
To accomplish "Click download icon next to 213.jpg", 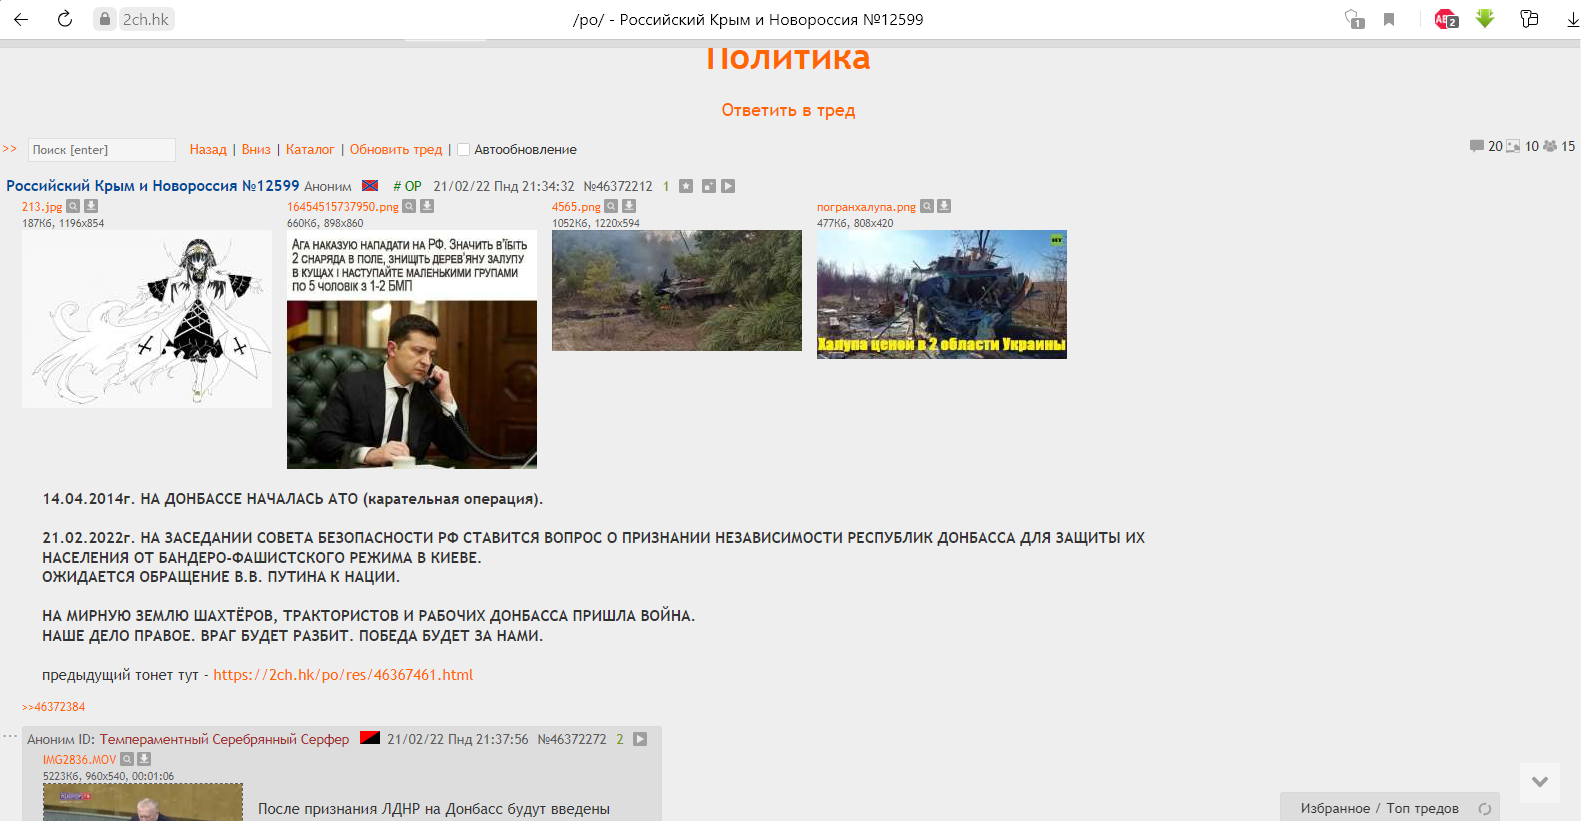I will [91, 206].
